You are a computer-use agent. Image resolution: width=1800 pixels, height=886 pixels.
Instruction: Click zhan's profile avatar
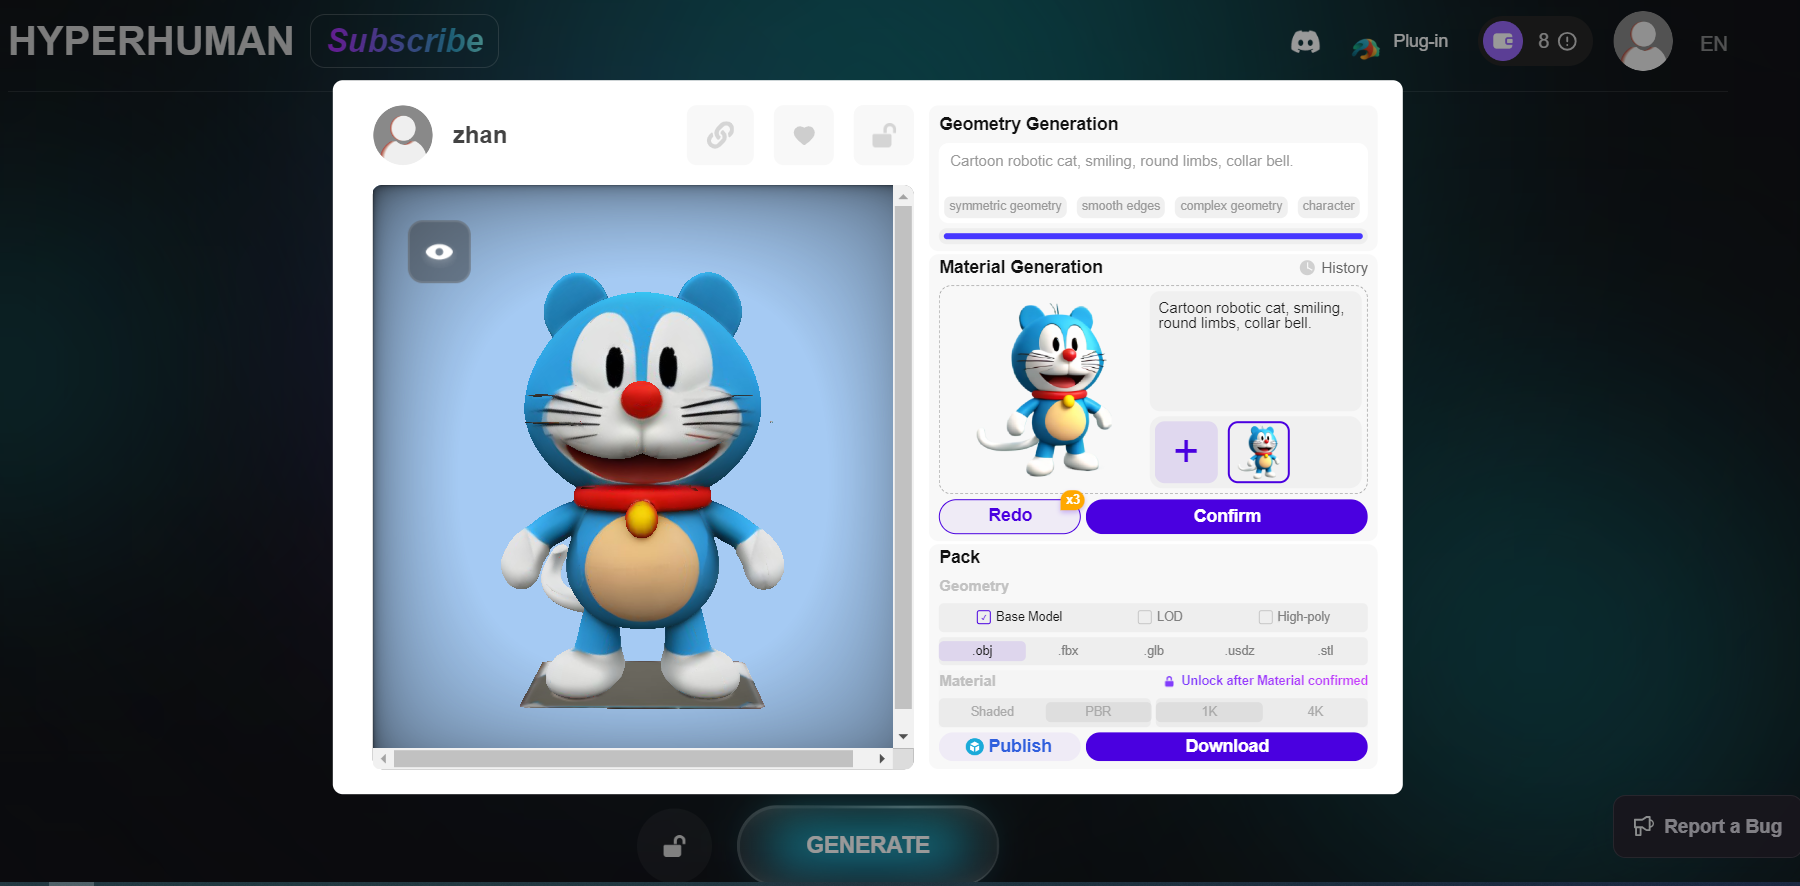(403, 135)
